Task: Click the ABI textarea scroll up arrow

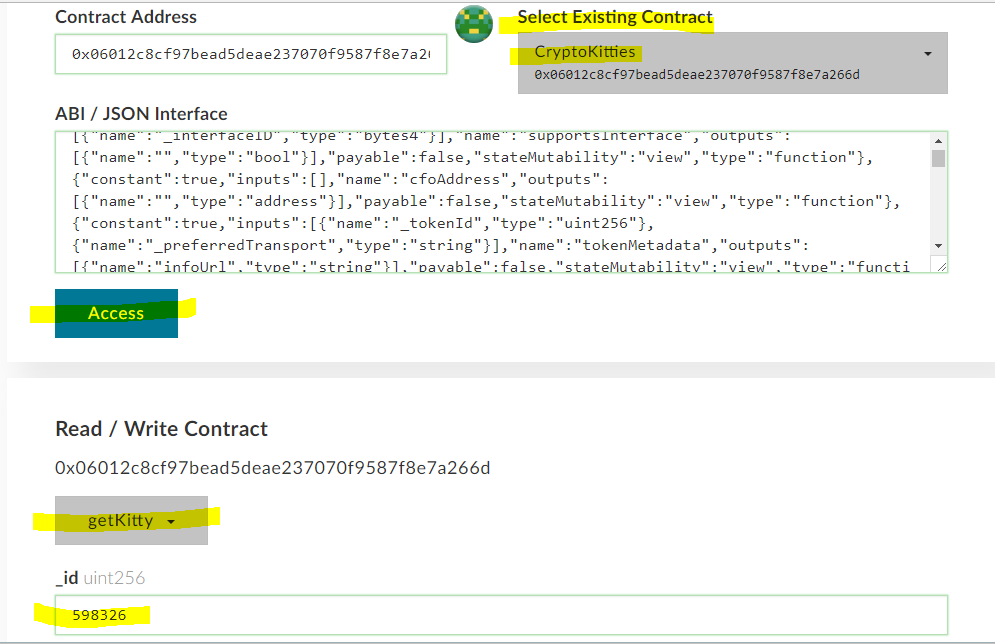Action: (x=939, y=141)
